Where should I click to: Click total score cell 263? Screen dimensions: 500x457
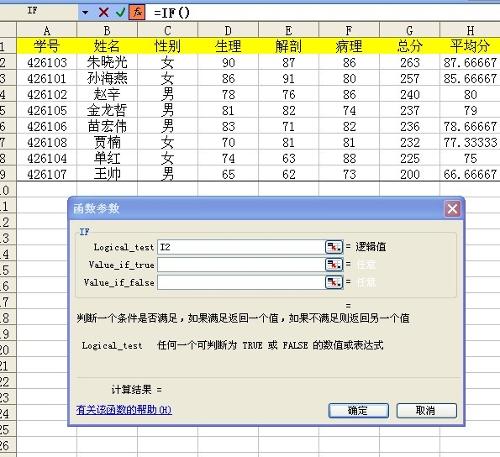(410, 62)
